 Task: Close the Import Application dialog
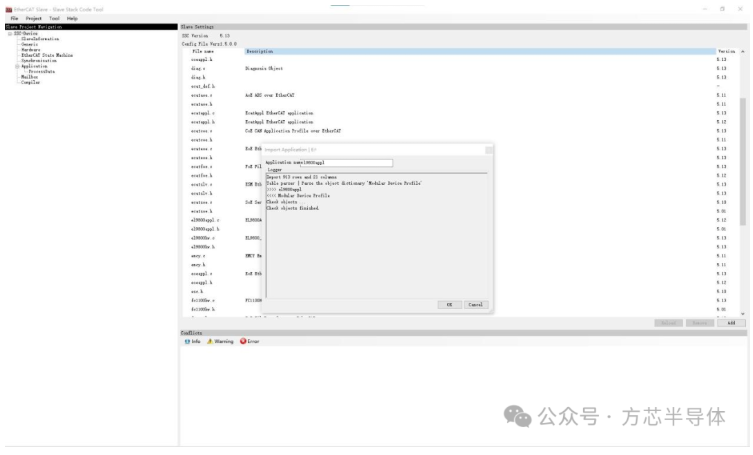(489, 150)
